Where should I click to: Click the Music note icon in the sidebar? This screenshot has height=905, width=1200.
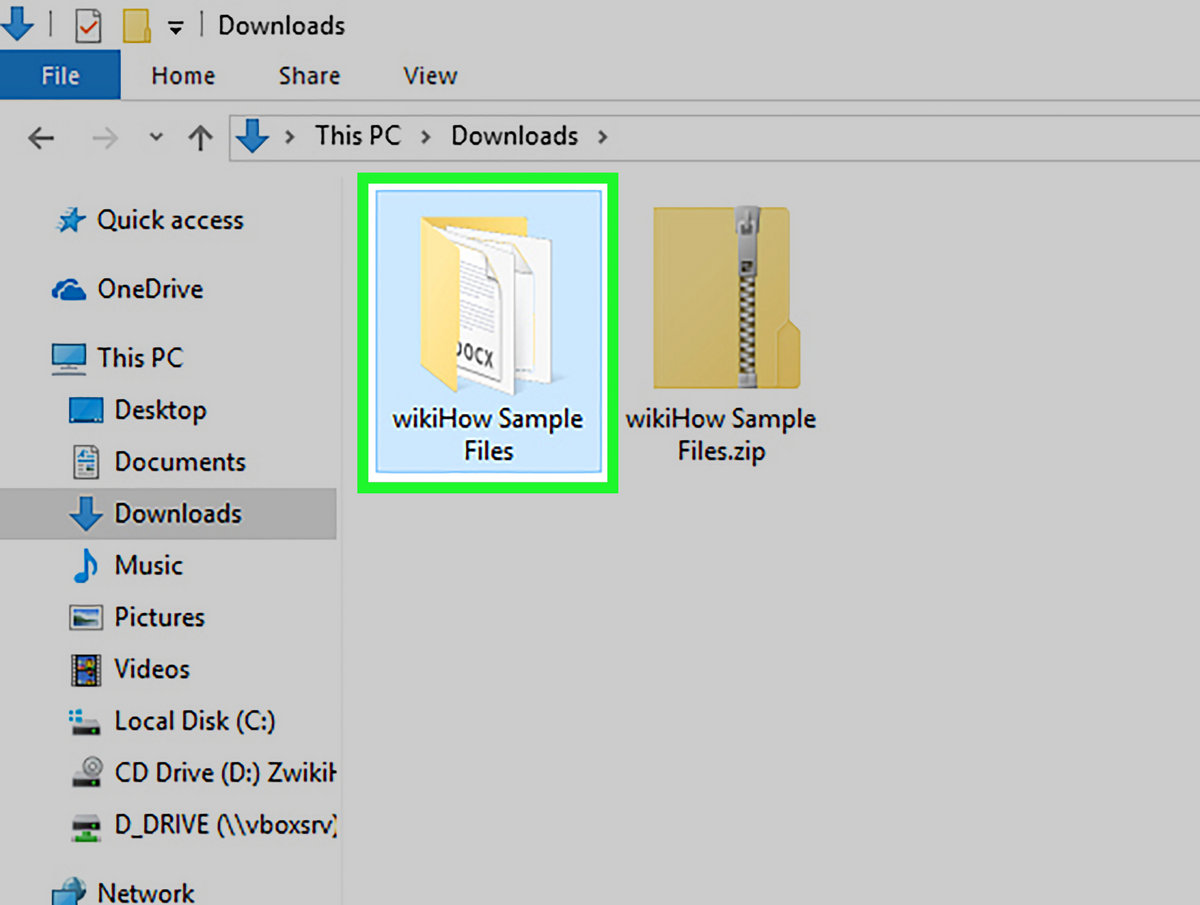tap(86, 566)
